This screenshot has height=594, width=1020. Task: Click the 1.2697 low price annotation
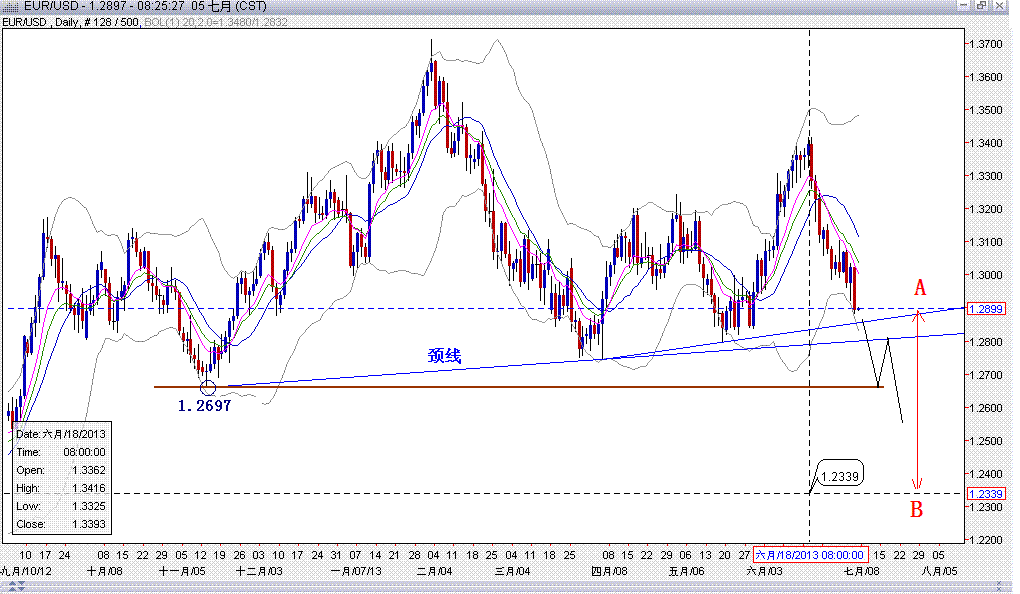click(x=204, y=406)
